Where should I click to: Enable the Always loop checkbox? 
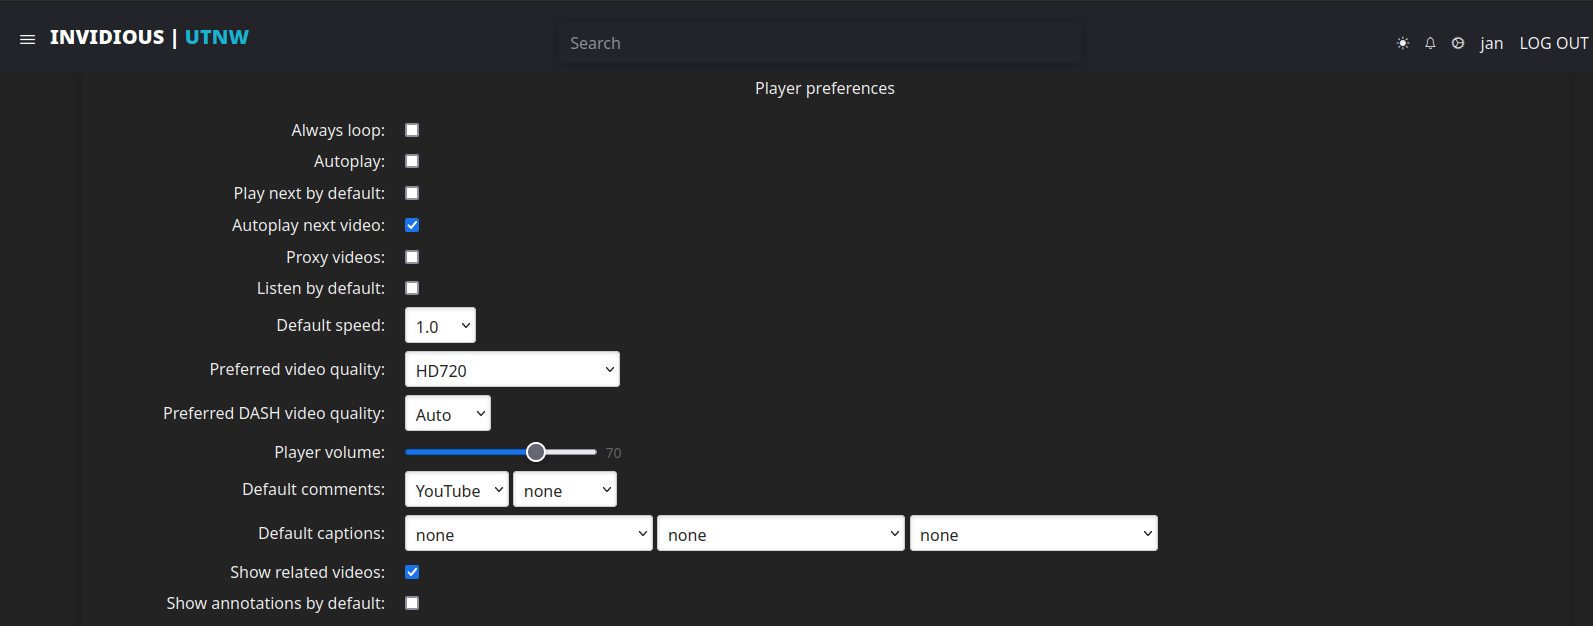coord(412,130)
